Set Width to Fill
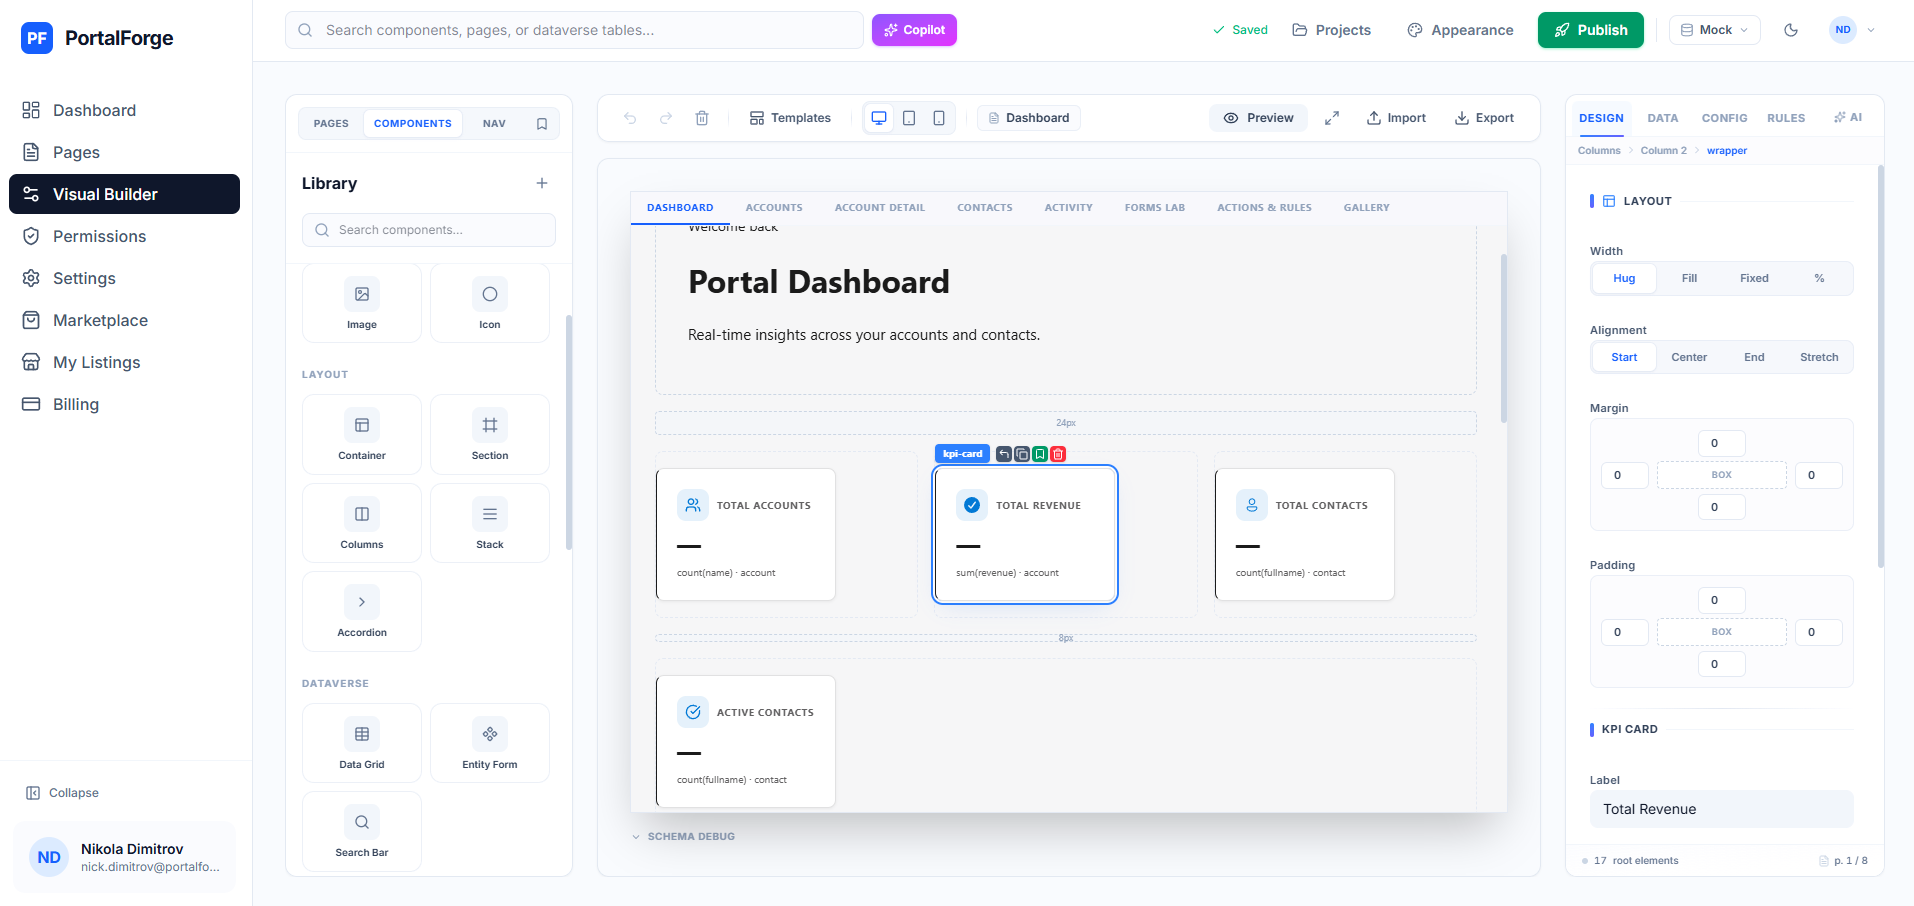Viewport: 1914px width, 906px height. pyautogui.click(x=1688, y=278)
